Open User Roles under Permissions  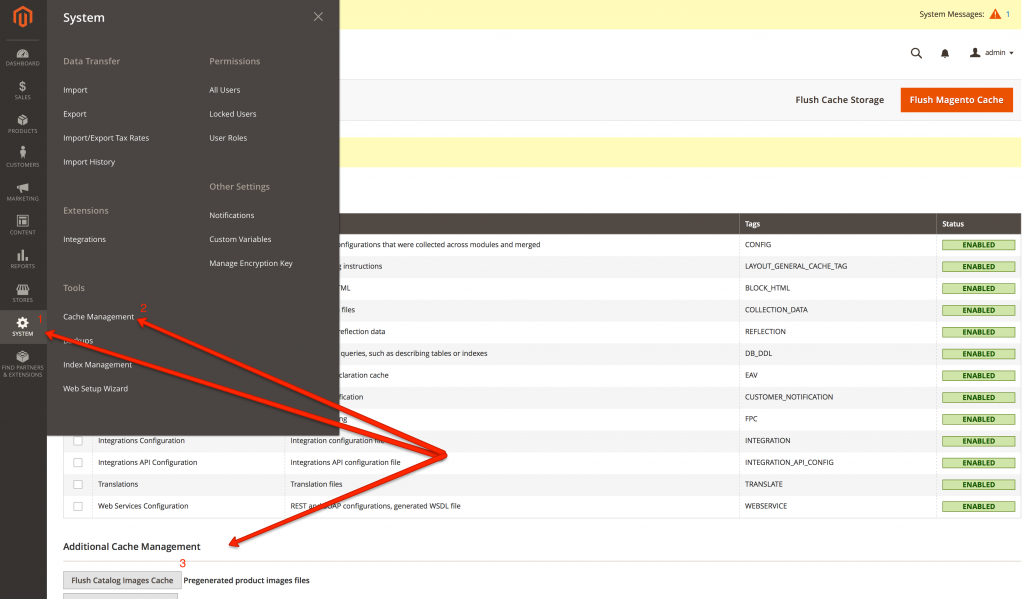pyautogui.click(x=228, y=138)
